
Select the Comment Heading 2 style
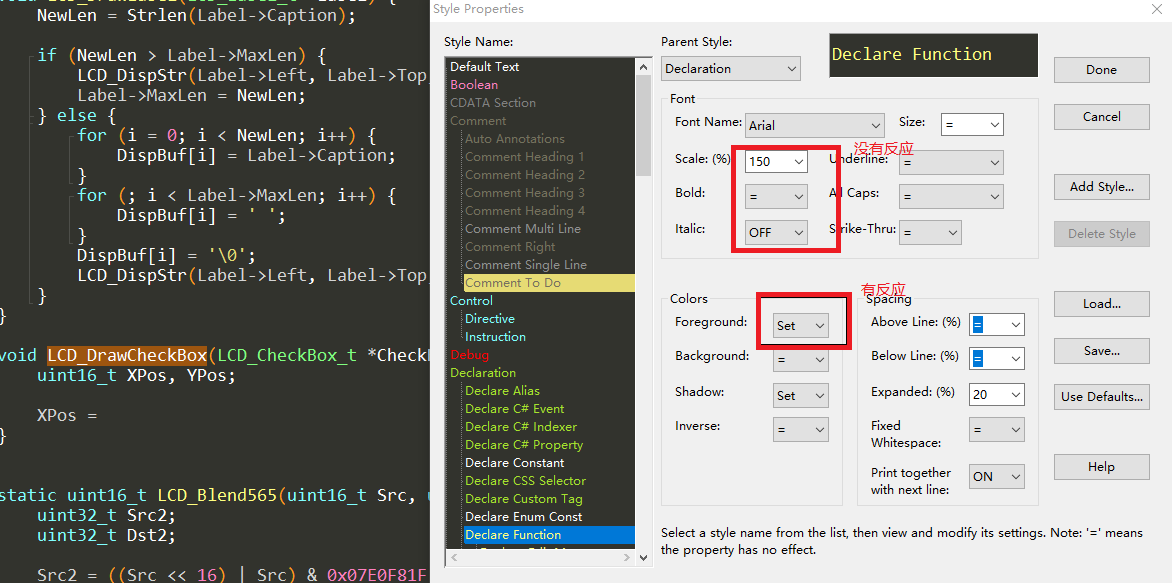point(525,174)
